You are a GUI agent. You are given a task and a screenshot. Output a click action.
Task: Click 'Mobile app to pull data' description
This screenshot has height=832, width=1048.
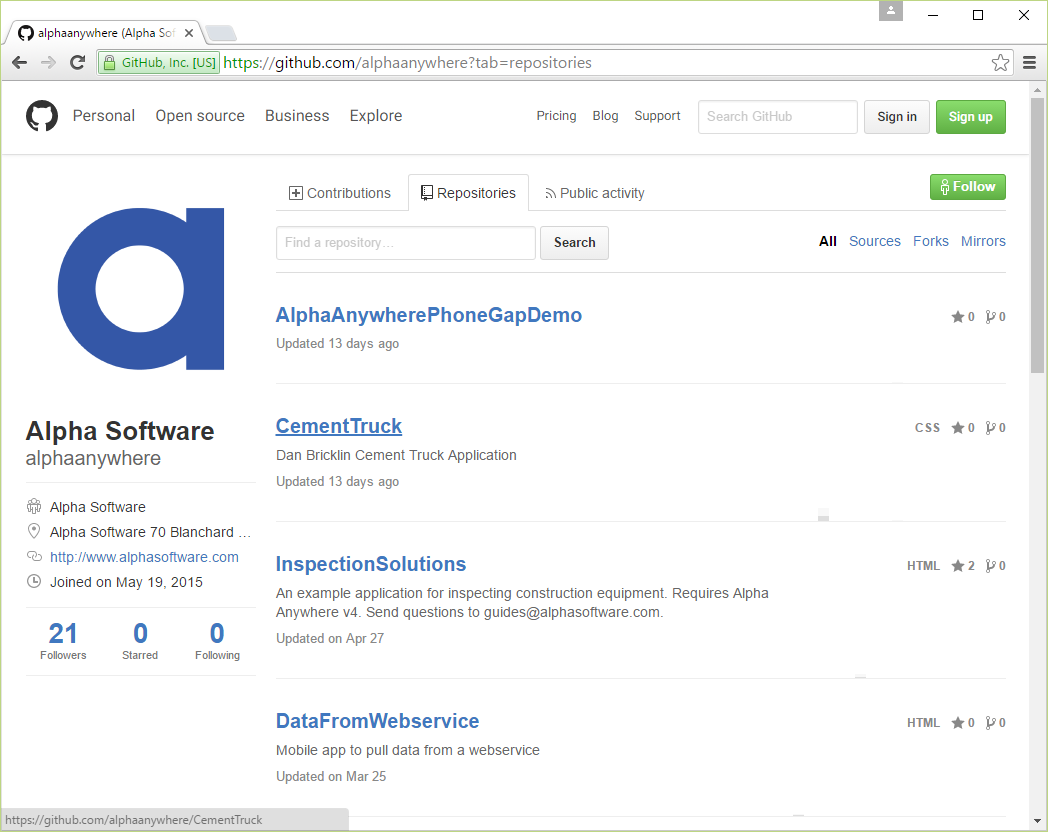[x=408, y=750]
